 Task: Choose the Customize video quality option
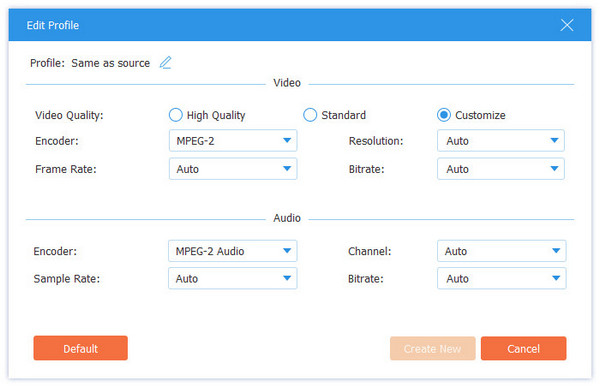444,115
